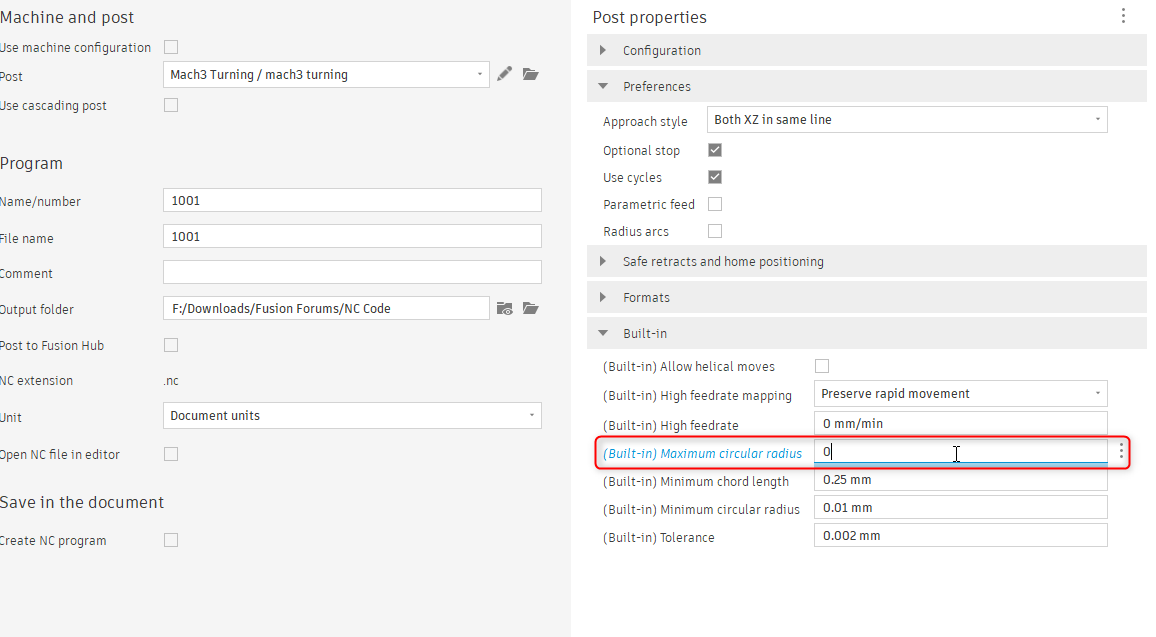
Task: Click the Post properties heading
Action: [650, 17]
